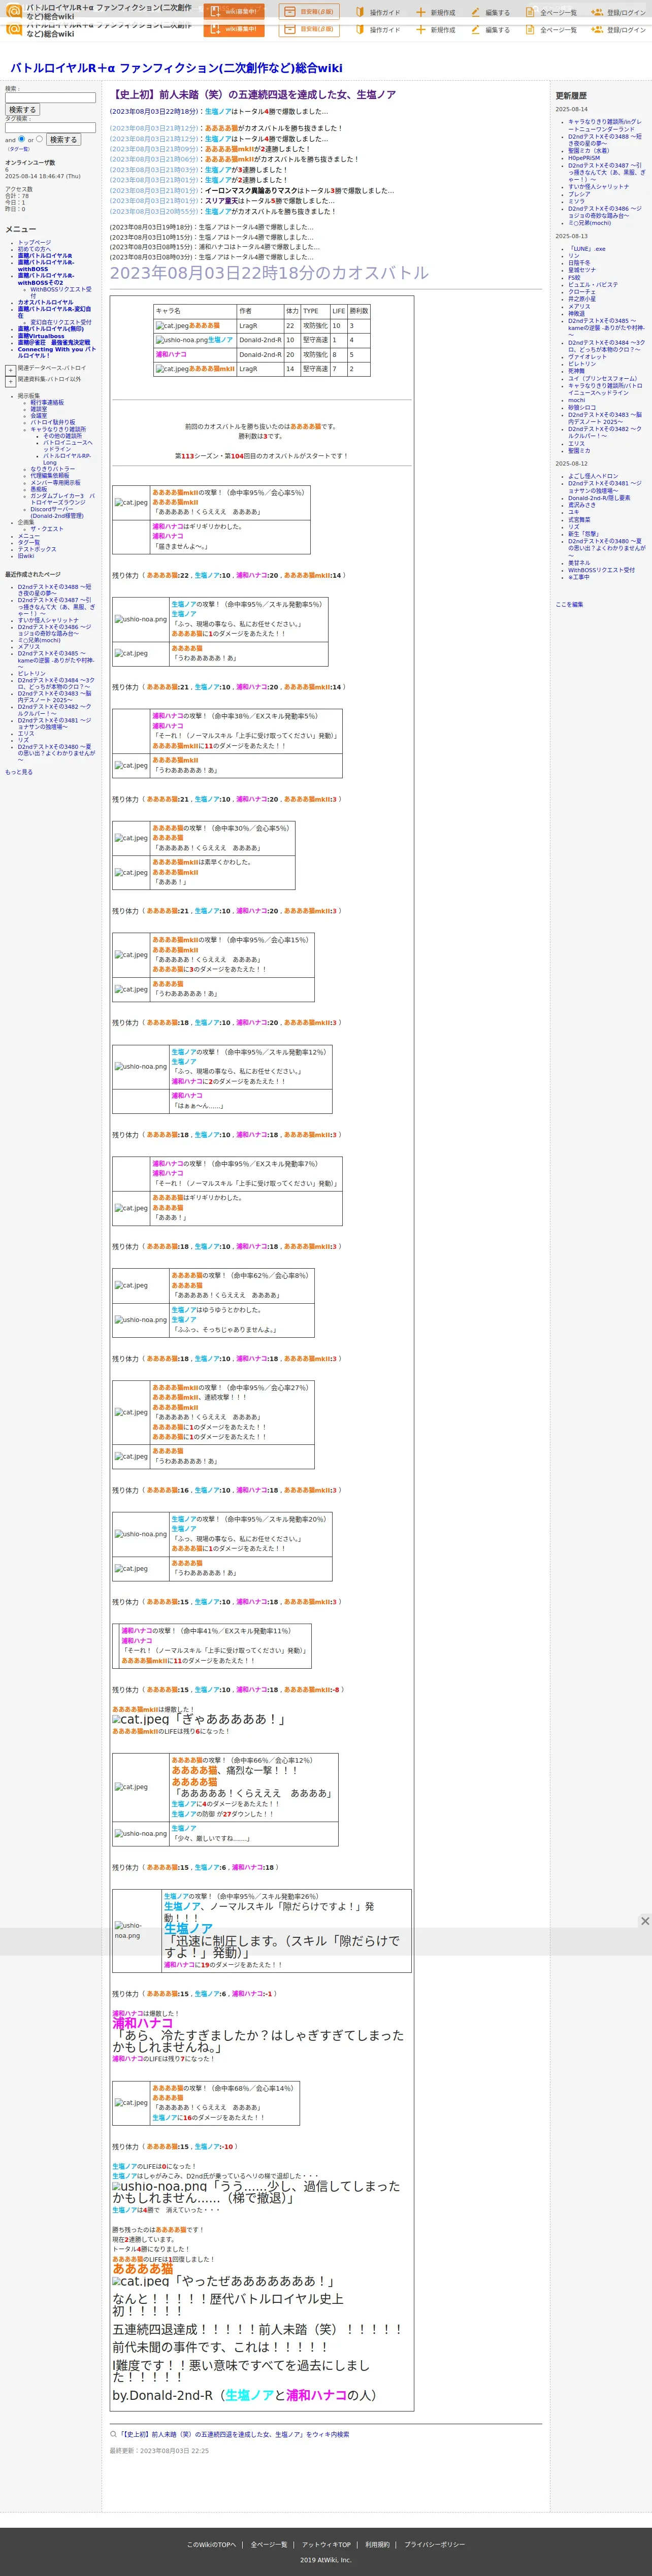Open 「LUNE」.exe in update history
This screenshot has width=652, height=2576.
pyautogui.click(x=587, y=249)
